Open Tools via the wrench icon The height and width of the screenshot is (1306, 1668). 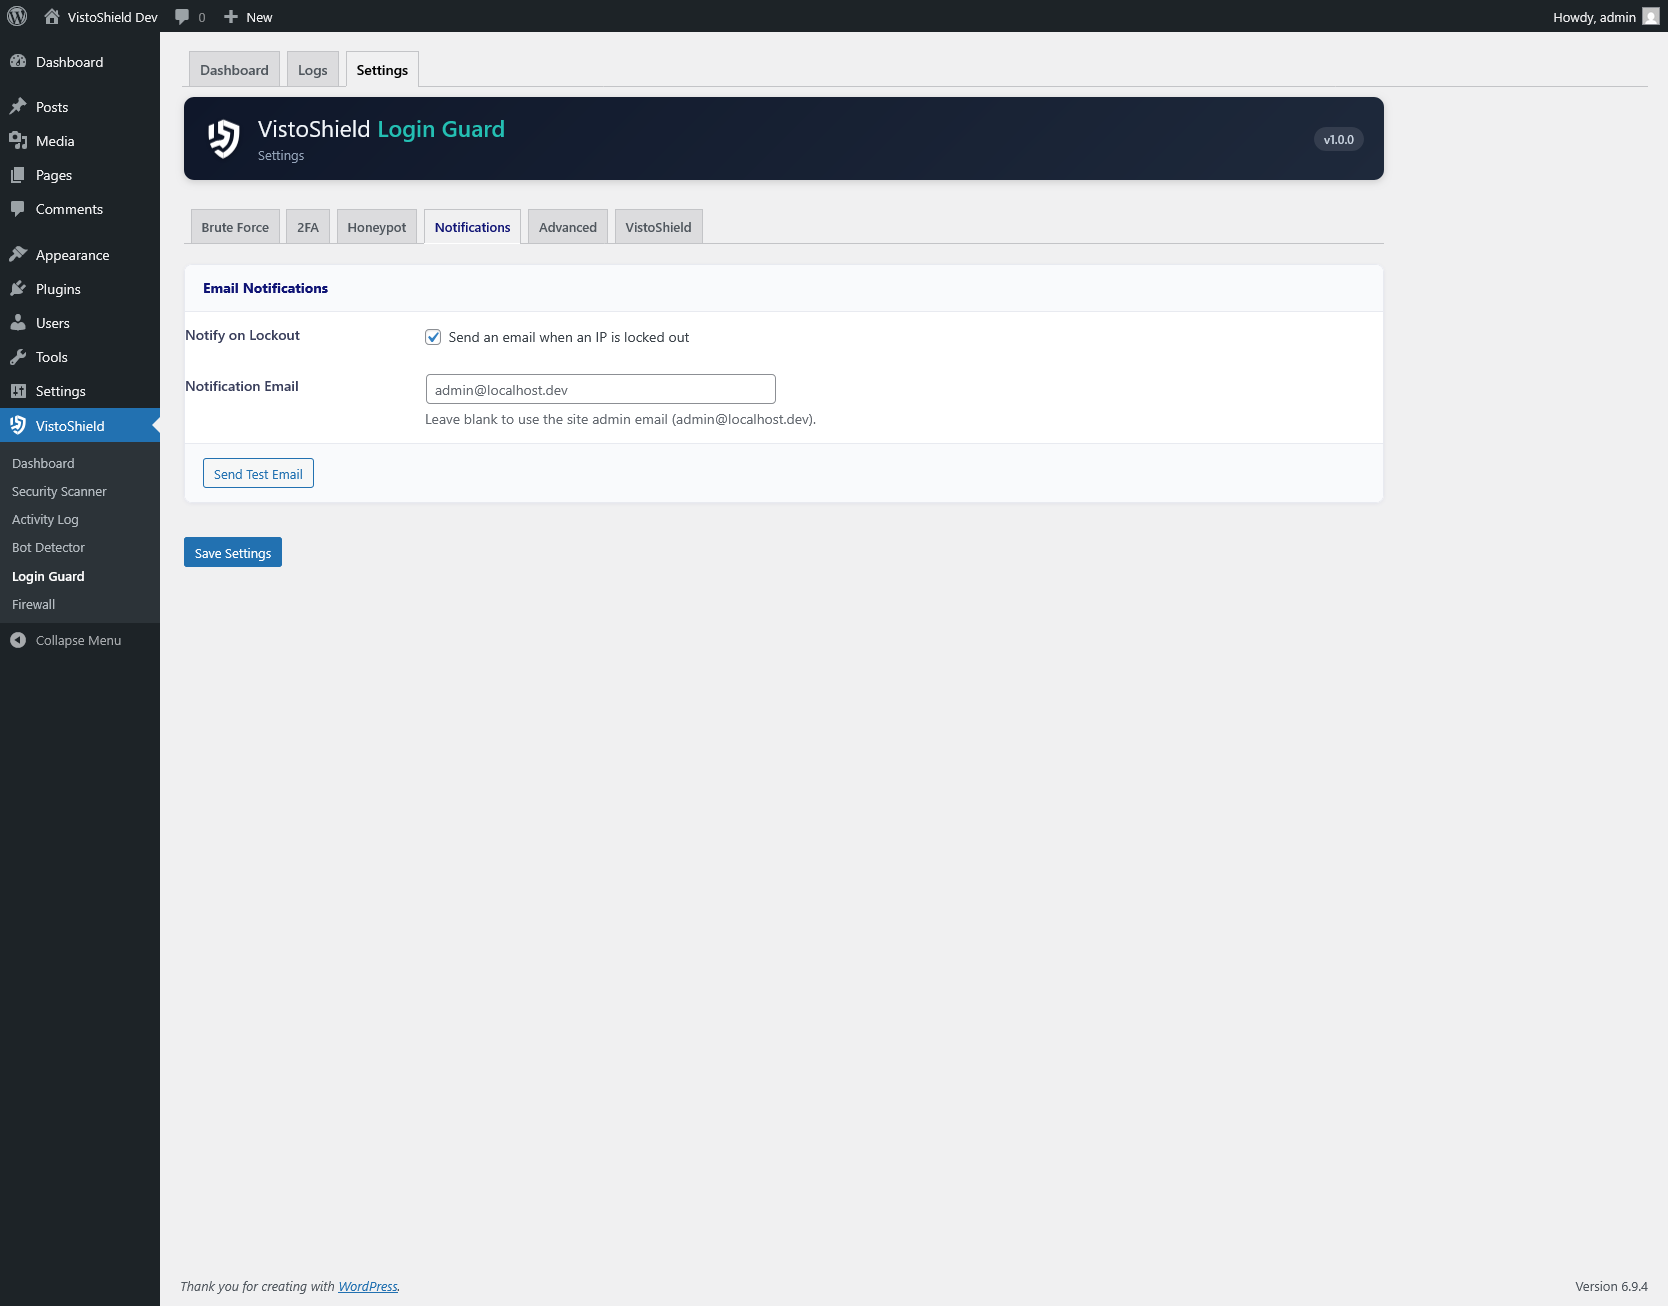(x=19, y=356)
